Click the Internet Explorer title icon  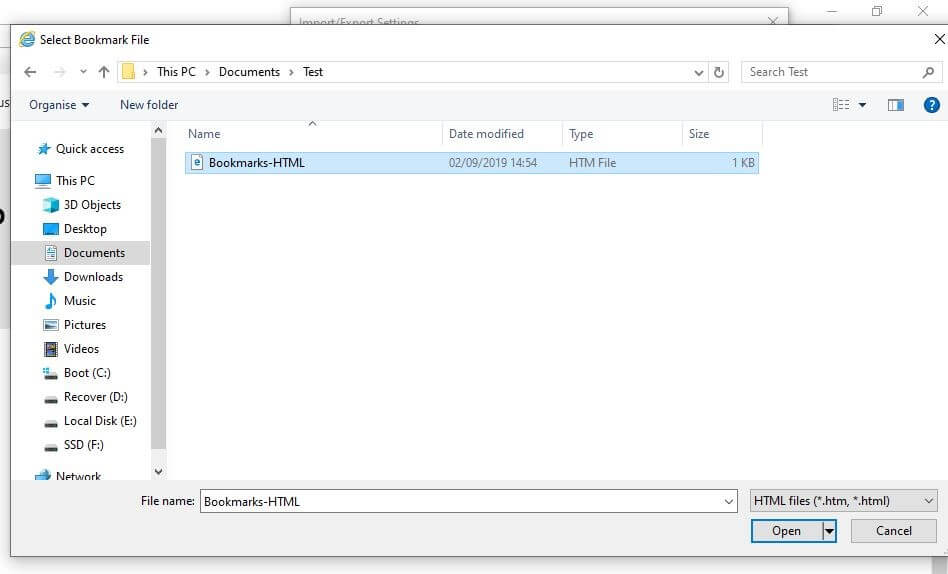tap(27, 39)
